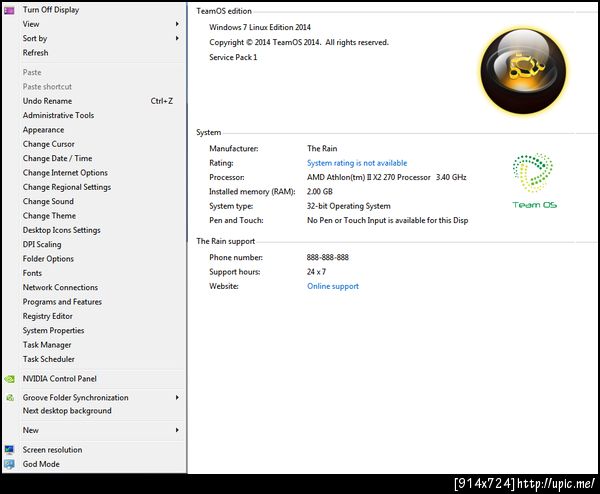Open God Mode entry

click(x=41, y=464)
